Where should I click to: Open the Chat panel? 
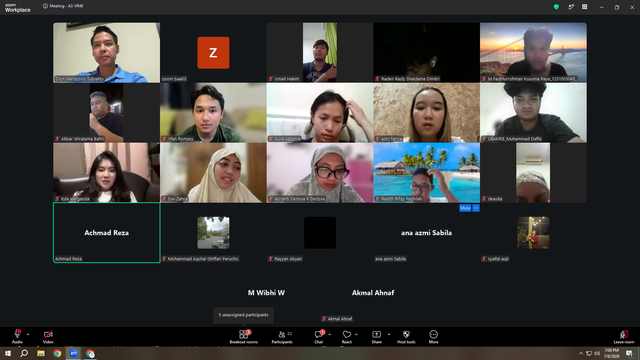319,337
